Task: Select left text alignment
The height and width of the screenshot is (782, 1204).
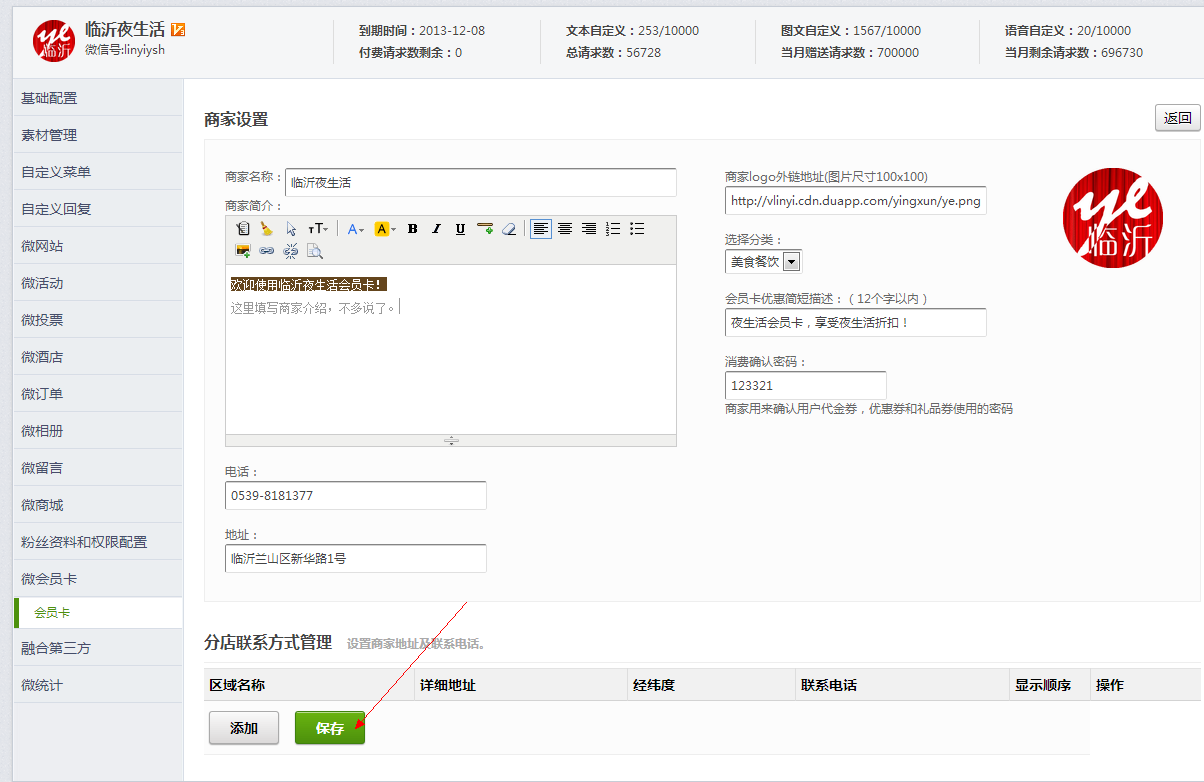Action: (x=540, y=229)
